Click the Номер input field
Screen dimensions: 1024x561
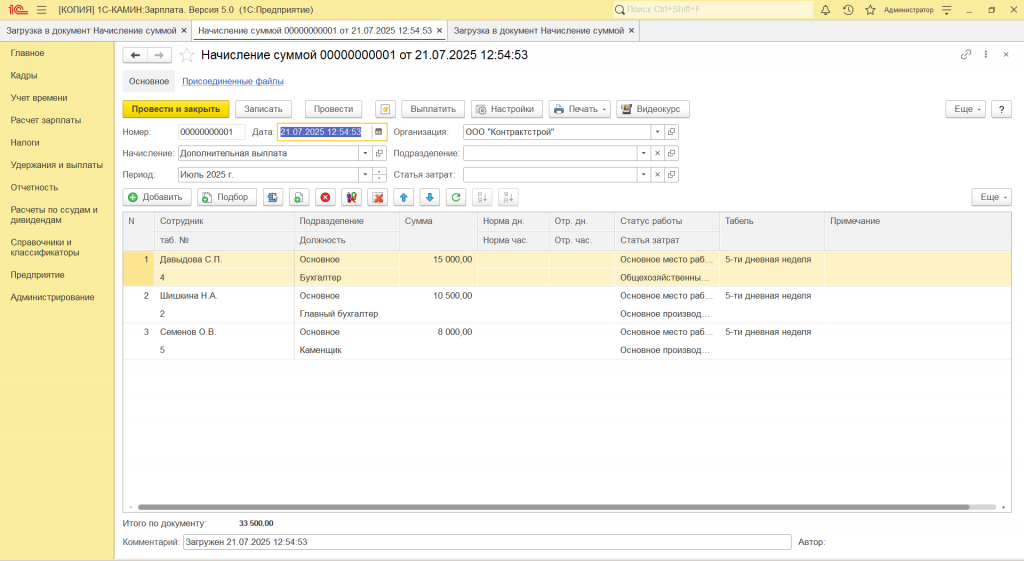click(211, 132)
